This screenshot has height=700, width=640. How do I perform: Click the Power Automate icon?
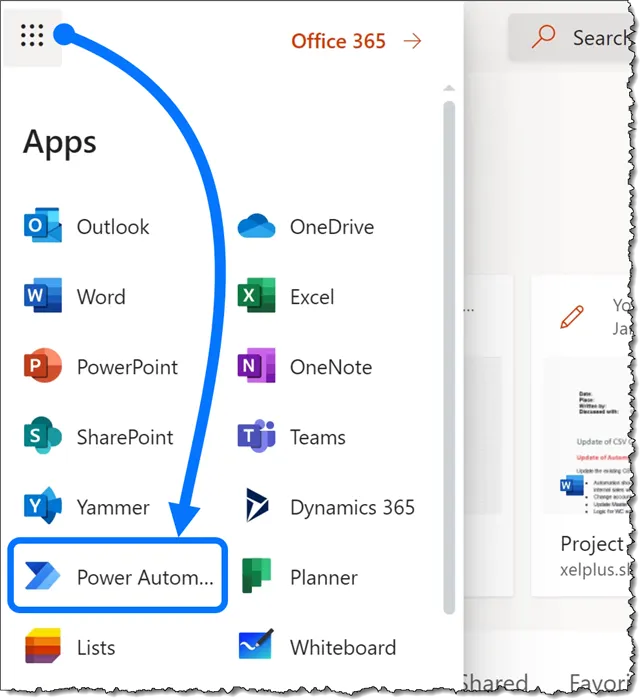point(42,577)
